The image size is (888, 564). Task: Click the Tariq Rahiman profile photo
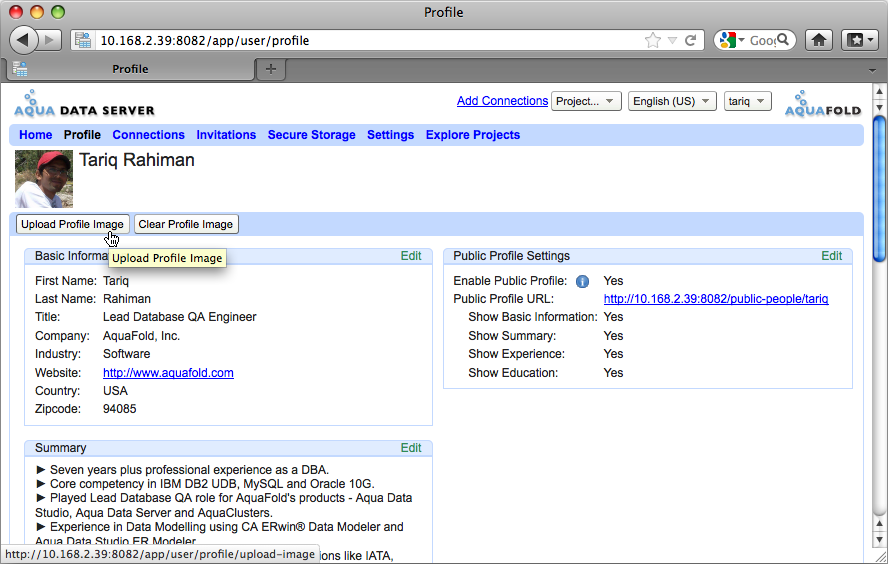(44, 179)
